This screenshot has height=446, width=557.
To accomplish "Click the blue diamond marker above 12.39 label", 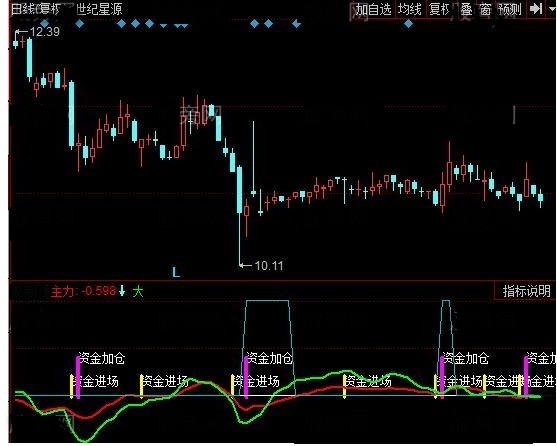I will 44,23.
